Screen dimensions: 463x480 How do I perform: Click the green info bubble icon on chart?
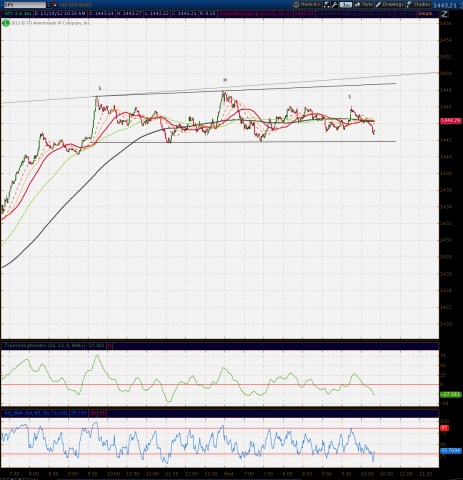[x=5, y=23]
